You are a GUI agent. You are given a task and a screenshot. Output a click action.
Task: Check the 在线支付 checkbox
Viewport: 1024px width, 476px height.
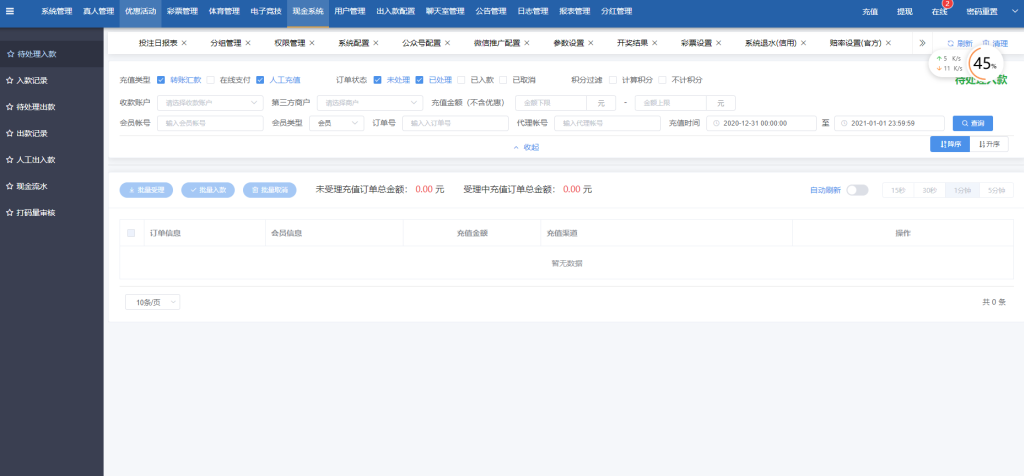[211, 80]
